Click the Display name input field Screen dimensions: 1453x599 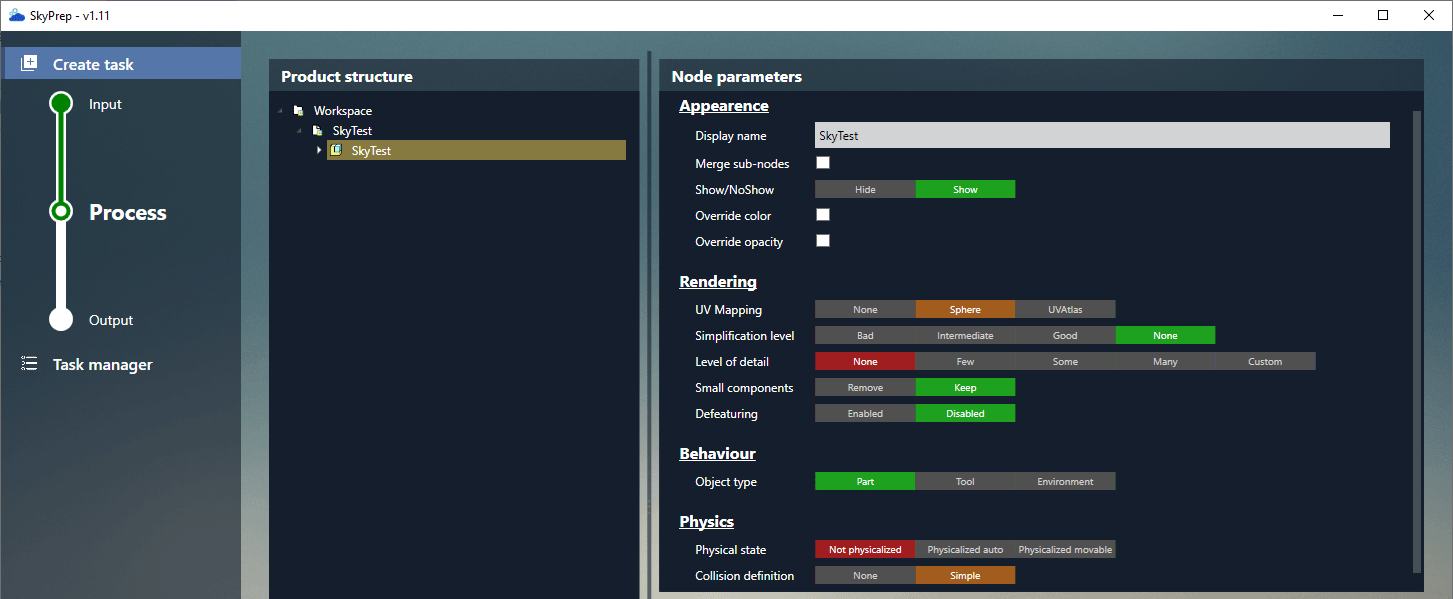pos(1102,135)
